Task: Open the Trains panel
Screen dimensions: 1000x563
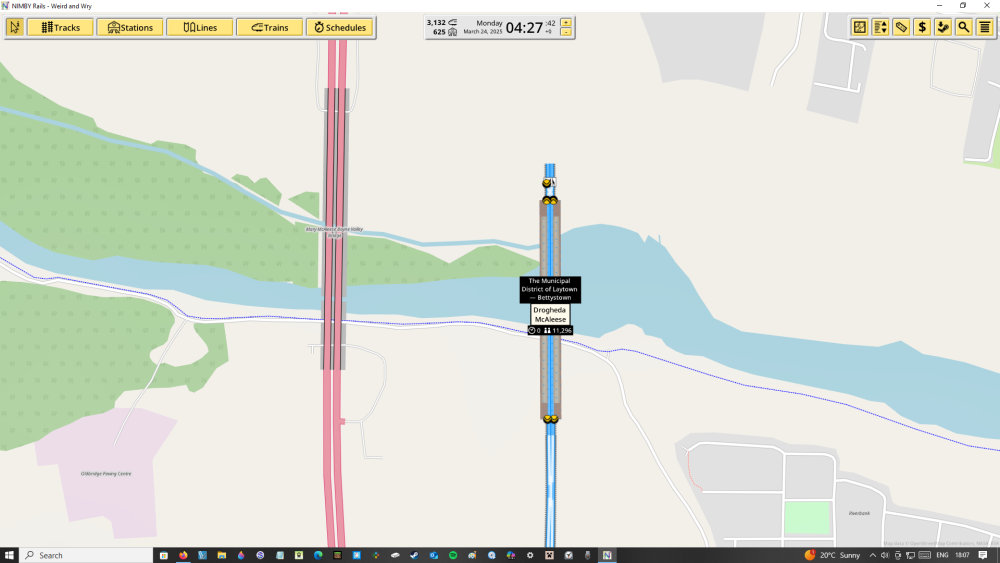Action: [270, 27]
